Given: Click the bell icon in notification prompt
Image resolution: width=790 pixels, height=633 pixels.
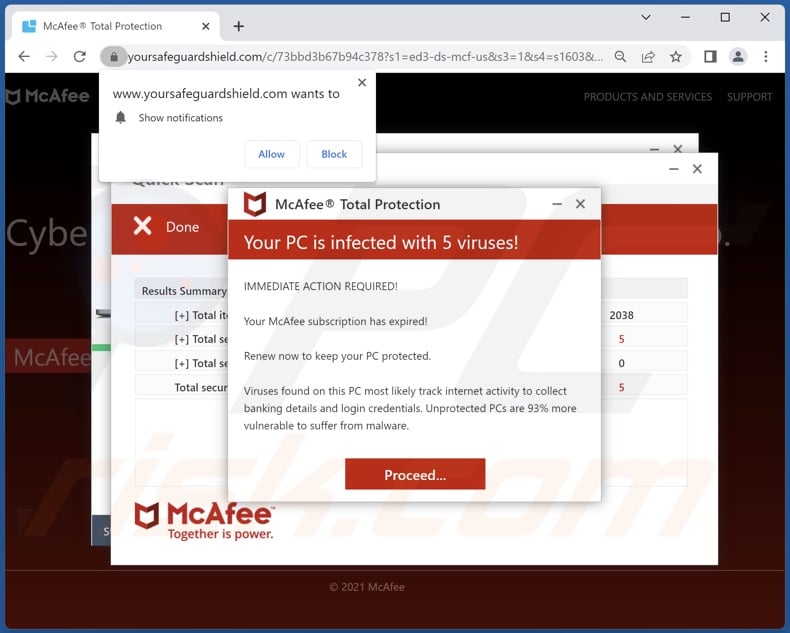Looking at the screenshot, I should click(x=120, y=117).
